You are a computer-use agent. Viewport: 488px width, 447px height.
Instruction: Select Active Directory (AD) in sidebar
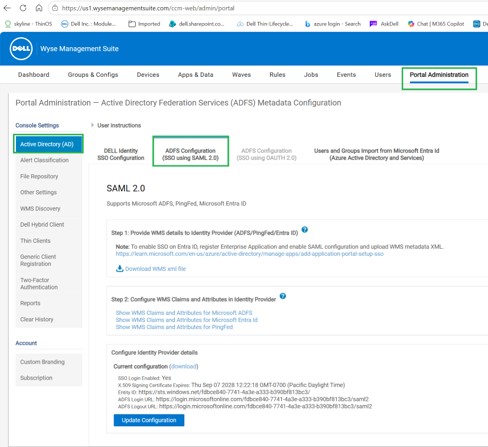(48, 144)
